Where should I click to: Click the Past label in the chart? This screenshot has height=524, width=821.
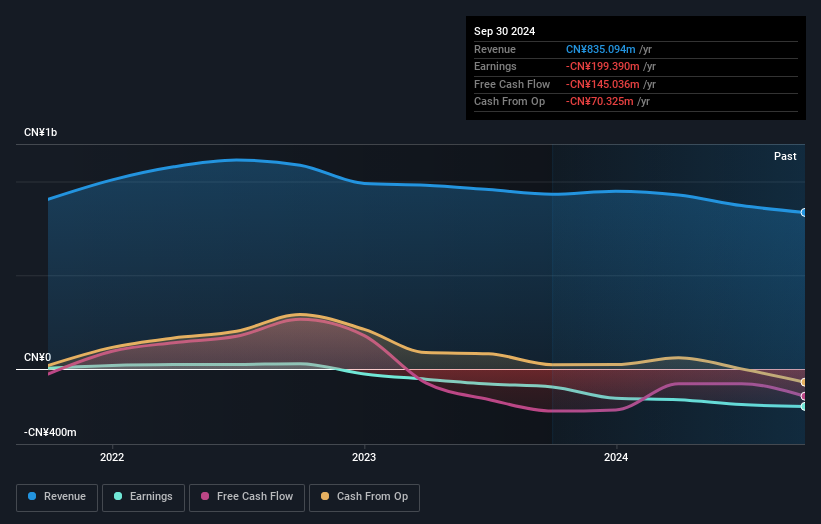coord(785,157)
